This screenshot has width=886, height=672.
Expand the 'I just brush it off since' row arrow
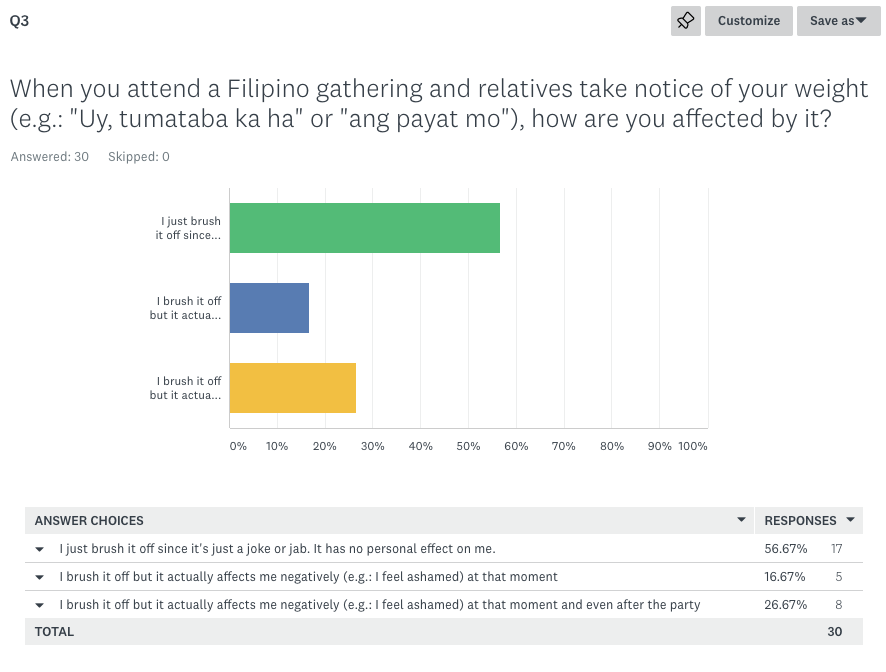coord(40,549)
